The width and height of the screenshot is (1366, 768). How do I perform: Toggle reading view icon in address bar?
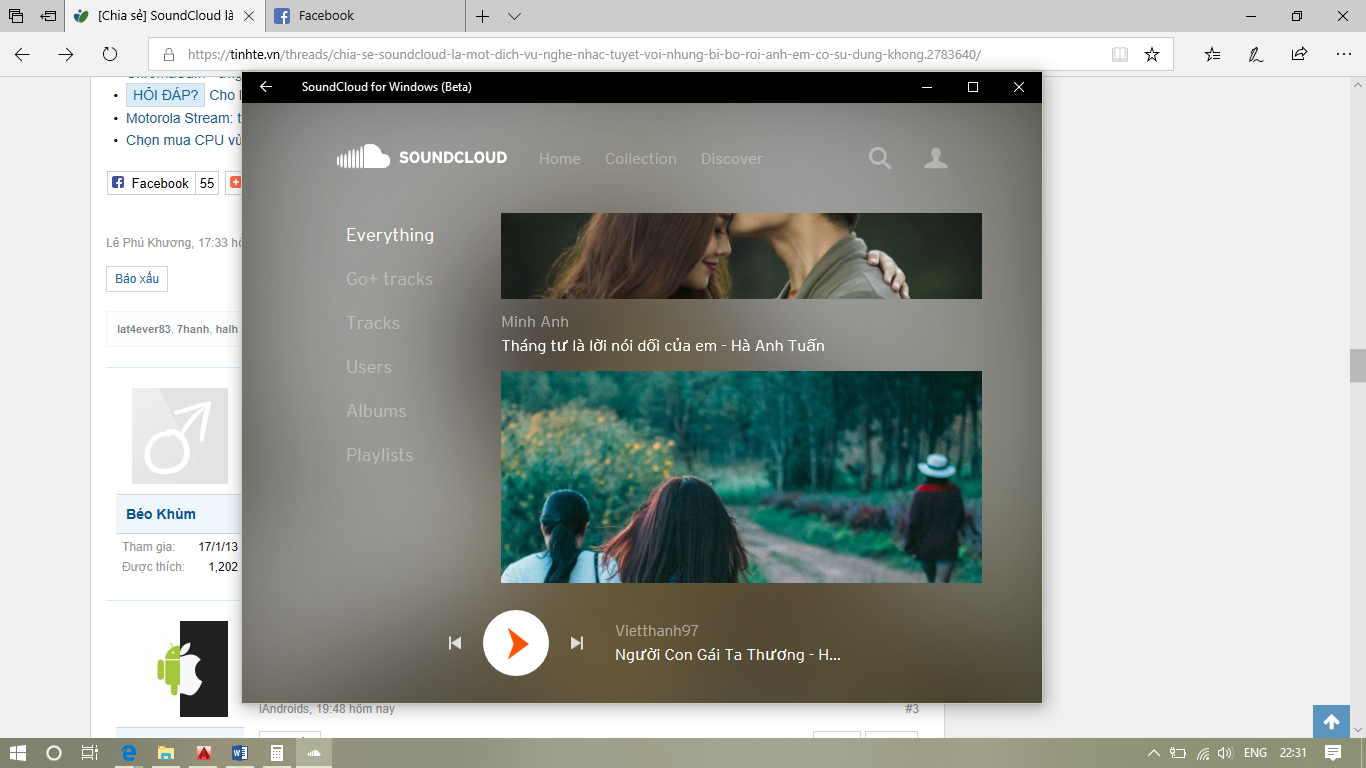point(1120,54)
